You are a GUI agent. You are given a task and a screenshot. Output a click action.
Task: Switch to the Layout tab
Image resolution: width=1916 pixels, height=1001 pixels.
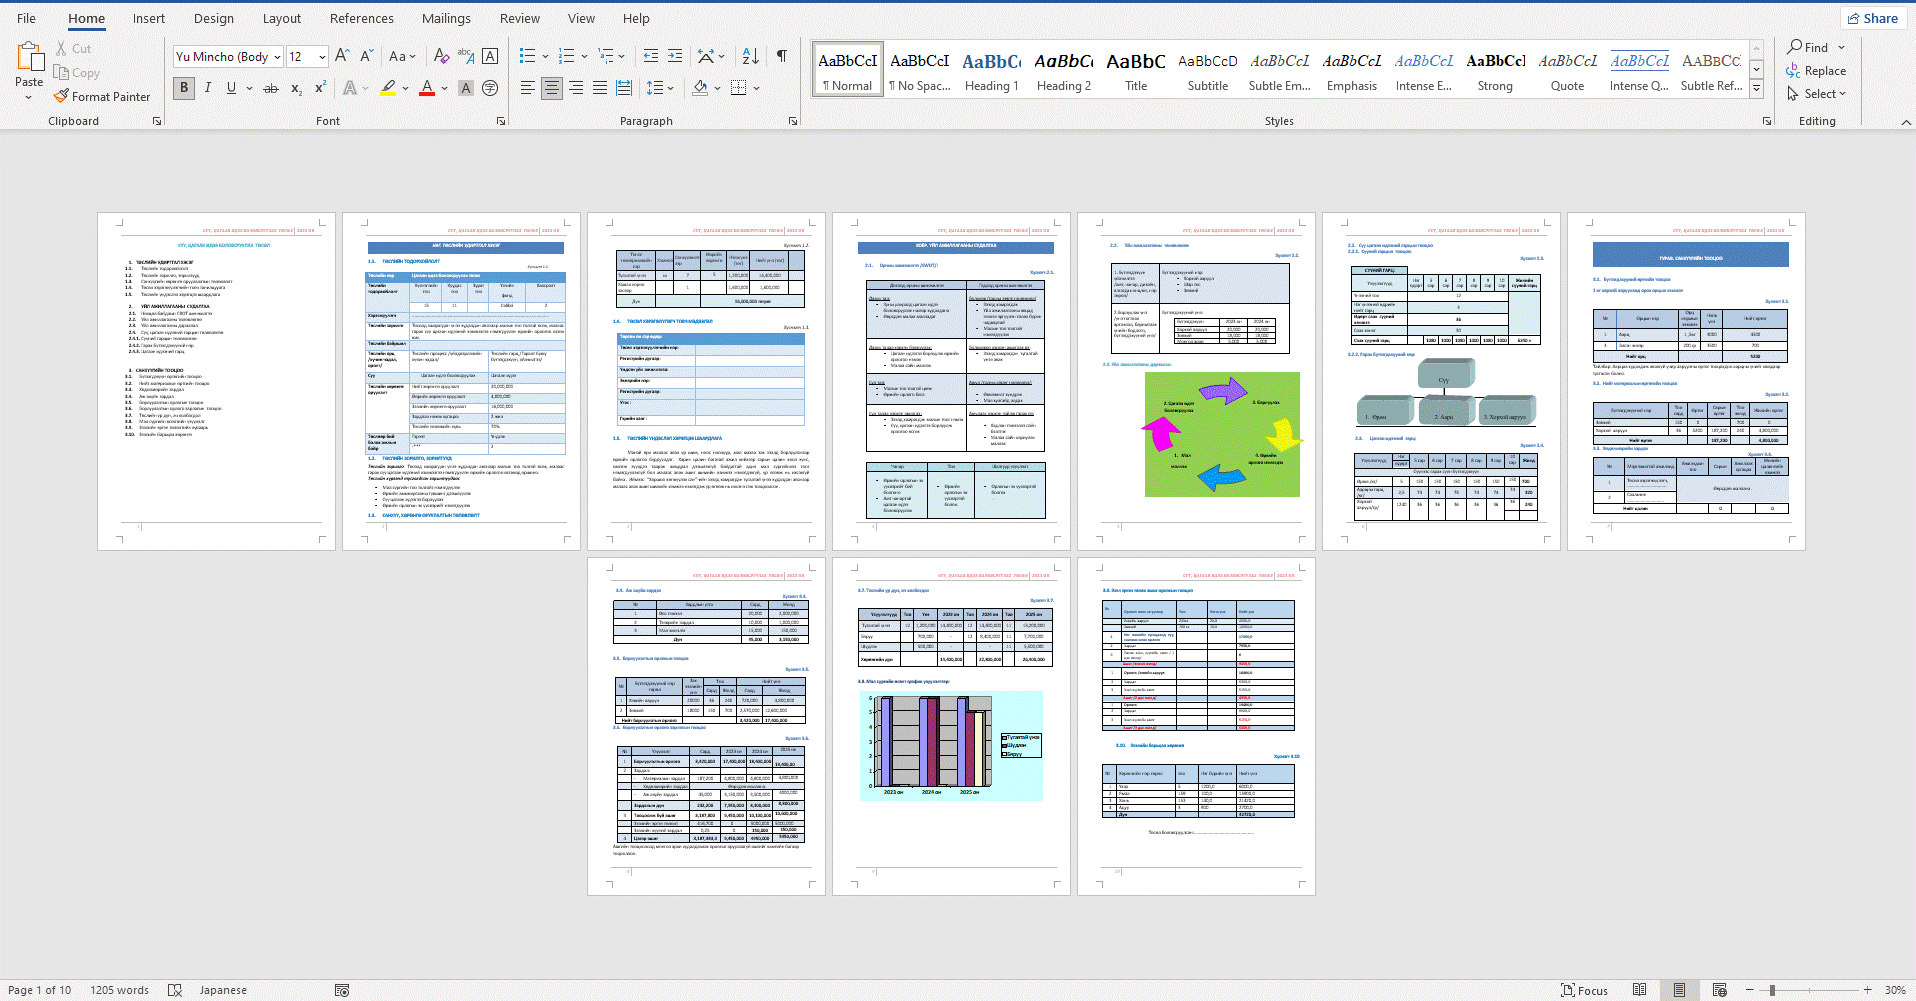click(281, 18)
